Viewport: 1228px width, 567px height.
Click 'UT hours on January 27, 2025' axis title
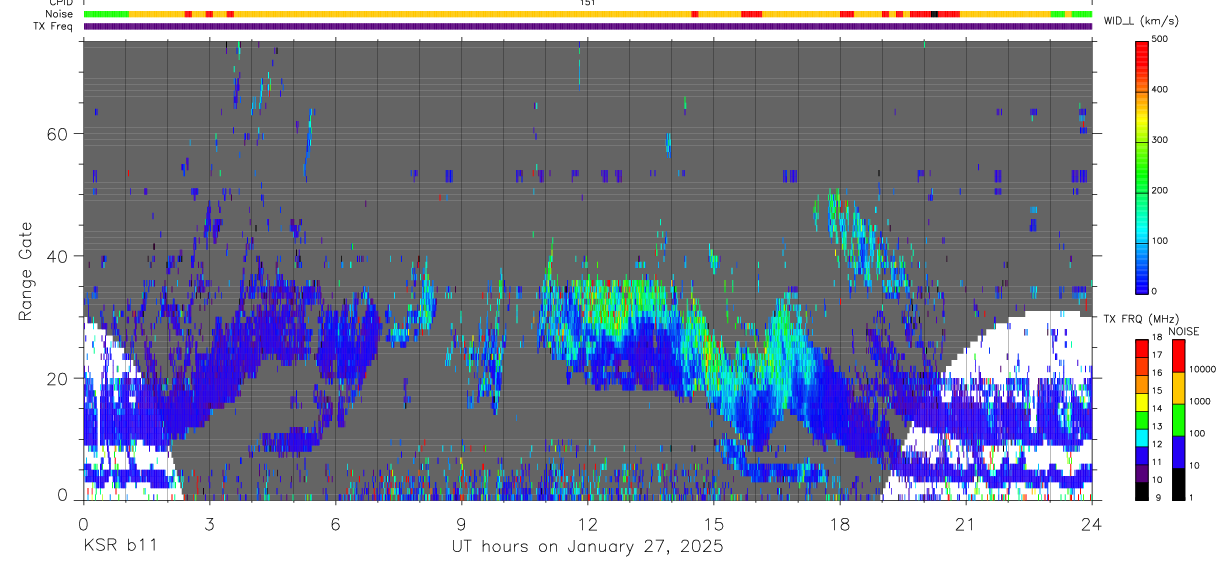tap(587, 547)
